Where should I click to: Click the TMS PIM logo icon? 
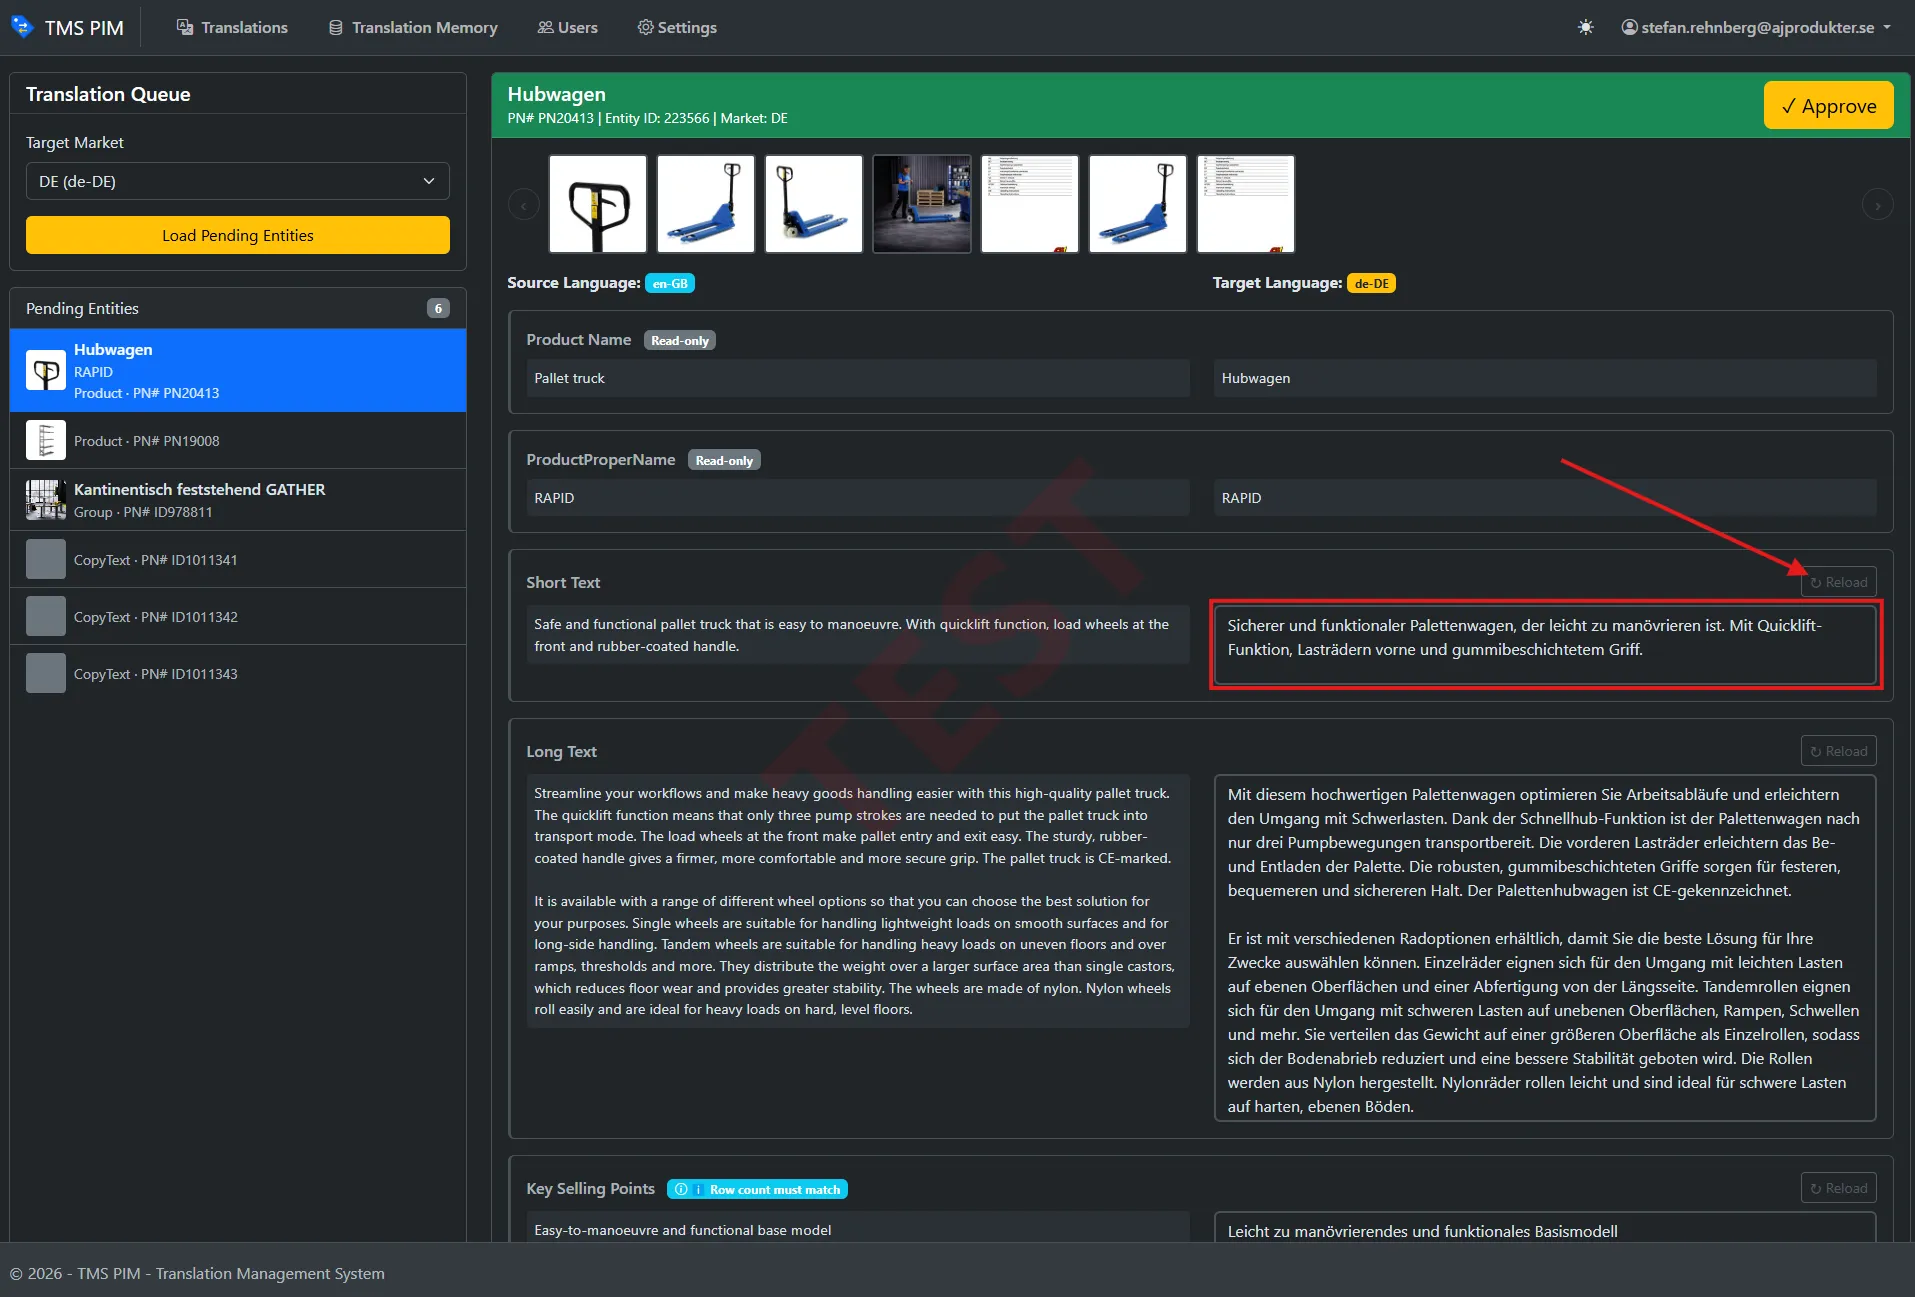pos(22,27)
